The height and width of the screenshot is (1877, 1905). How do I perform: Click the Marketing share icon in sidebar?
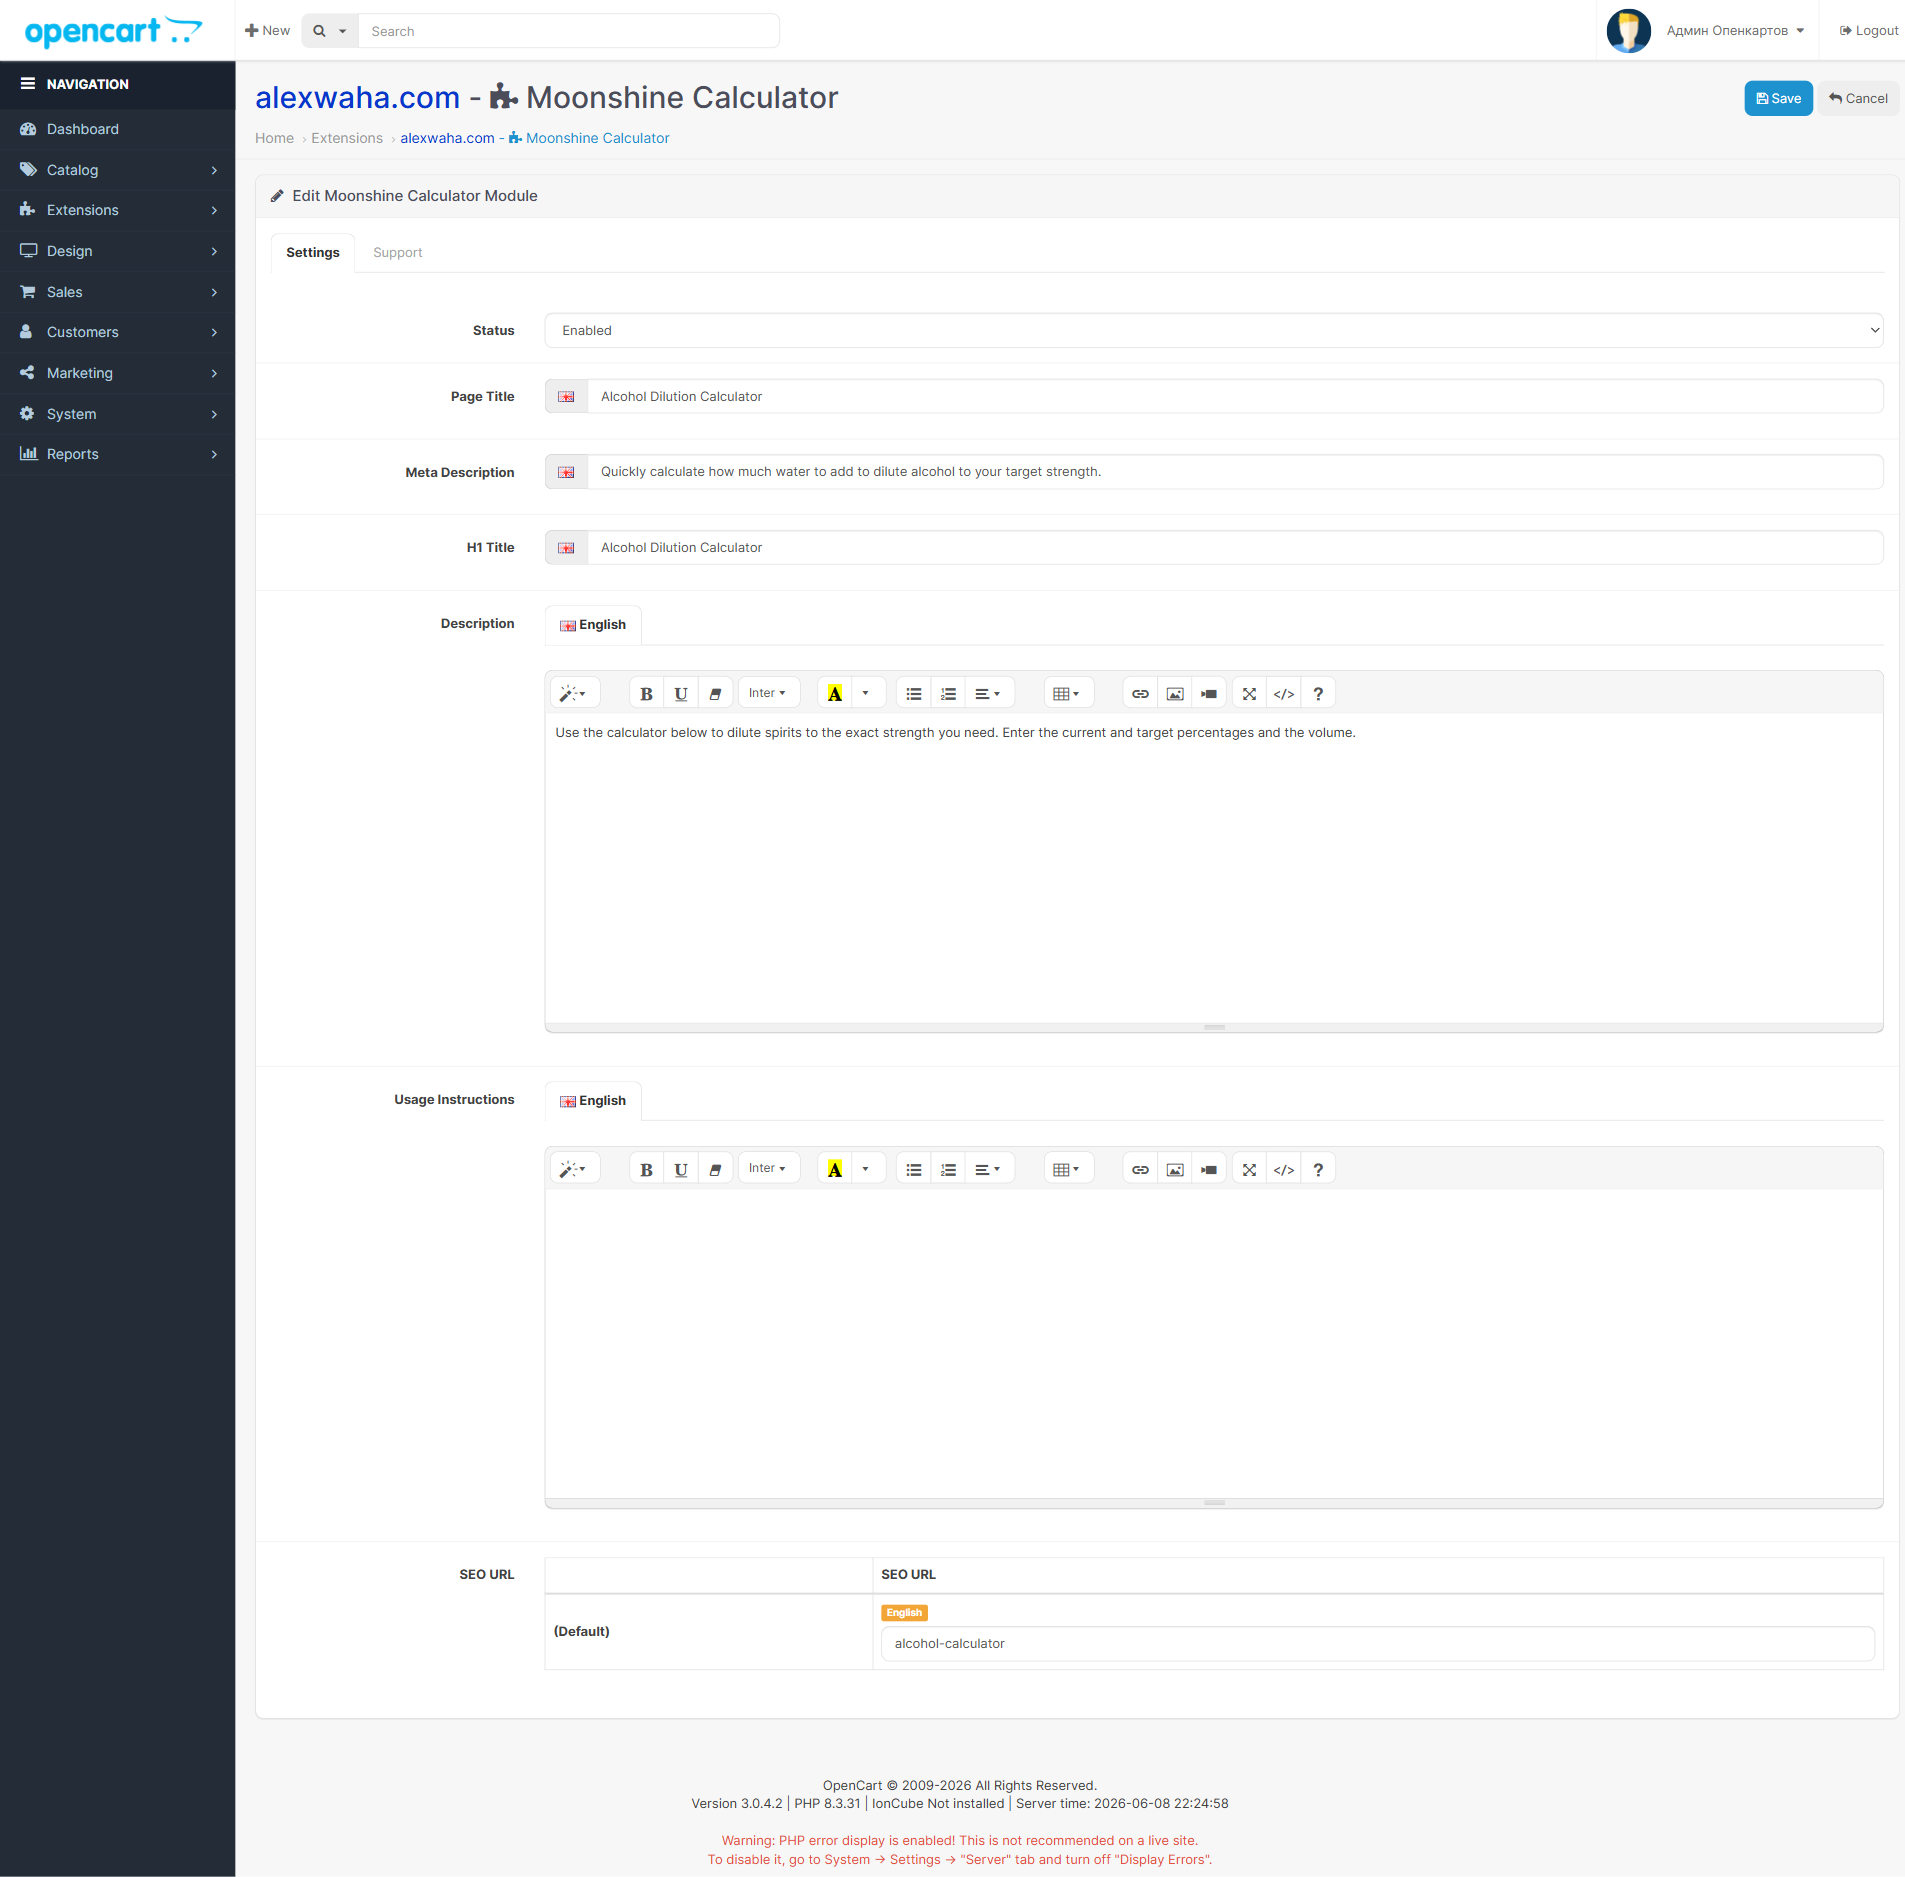click(x=28, y=373)
